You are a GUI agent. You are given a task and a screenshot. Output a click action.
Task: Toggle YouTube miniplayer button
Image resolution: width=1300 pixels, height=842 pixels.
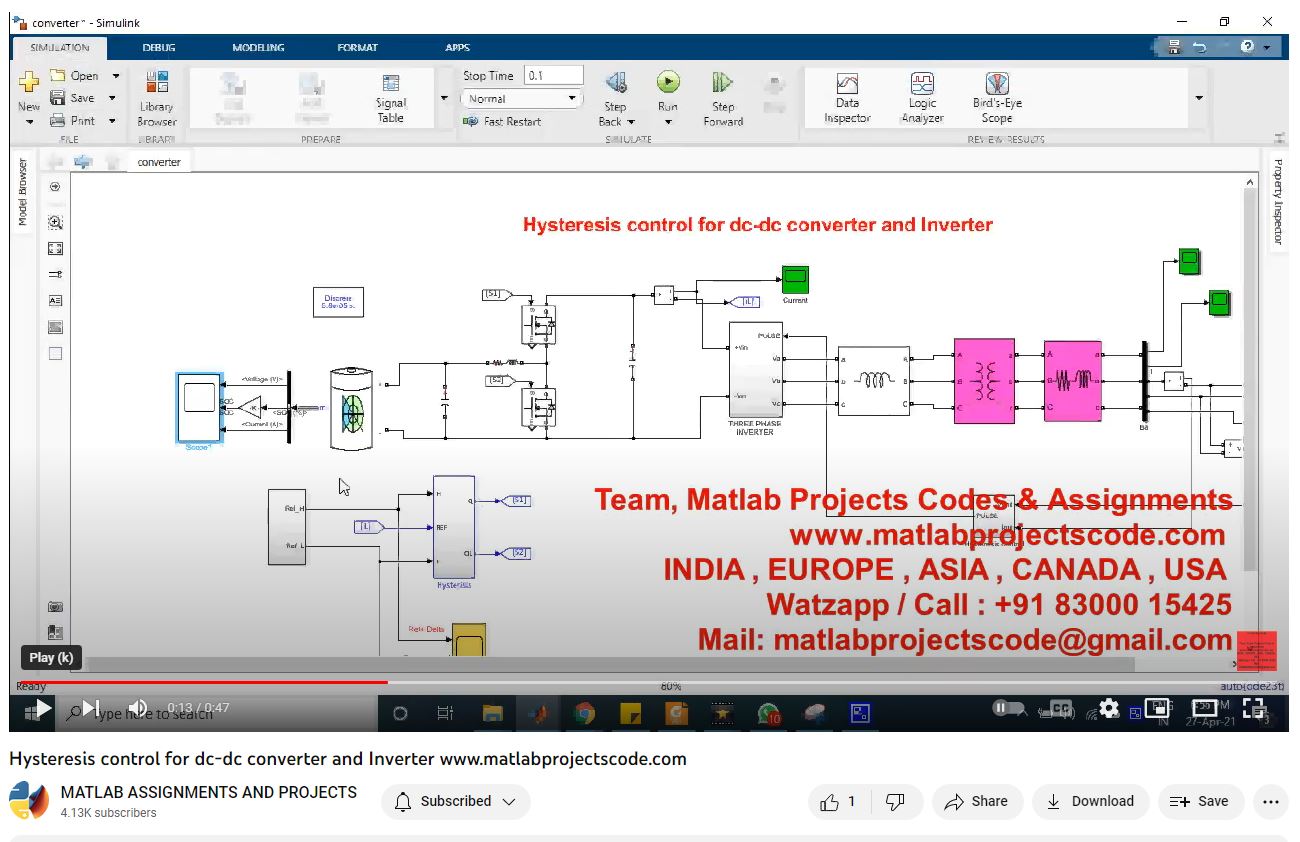coord(1157,709)
